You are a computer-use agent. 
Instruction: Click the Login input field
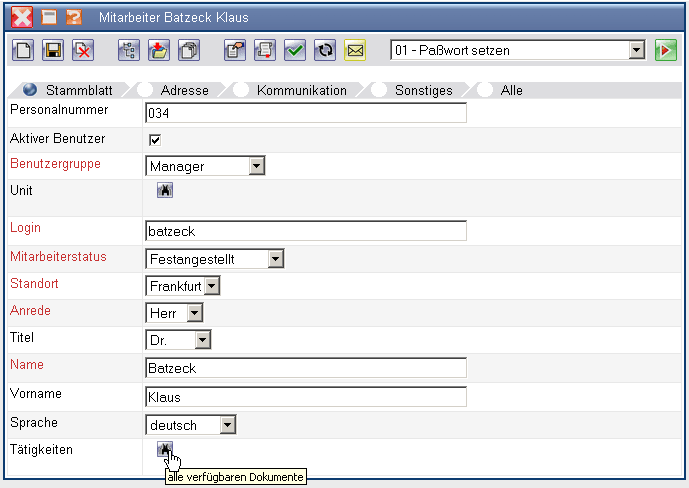(x=306, y=231)
